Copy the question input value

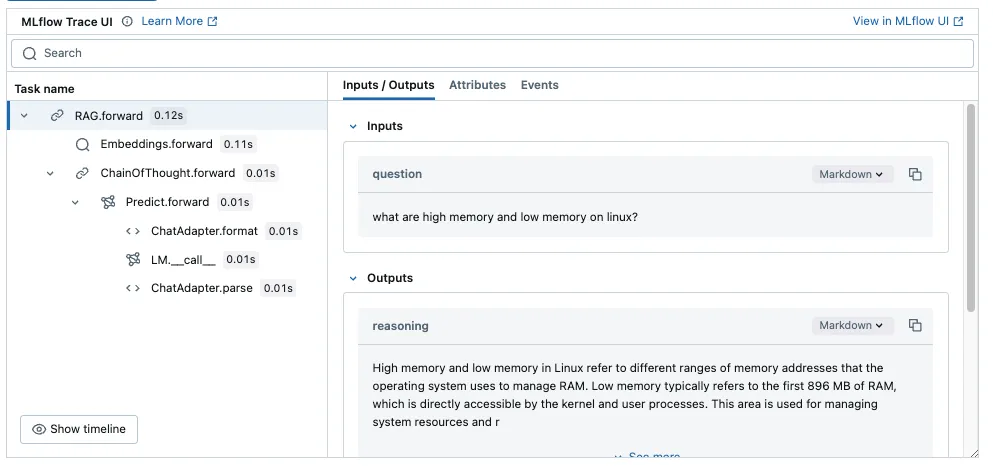point(915,174)
